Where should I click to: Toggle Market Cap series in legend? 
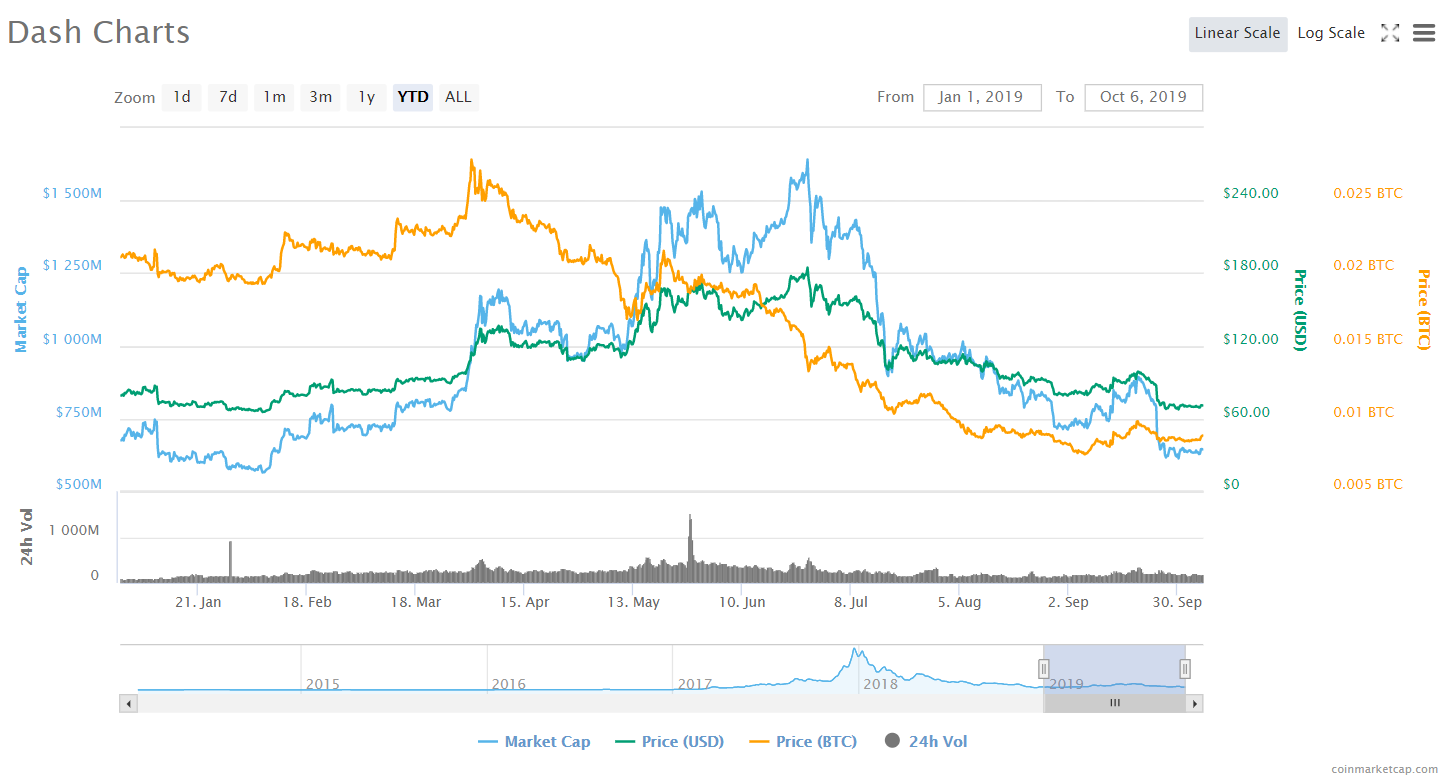[x=534, y=741]
